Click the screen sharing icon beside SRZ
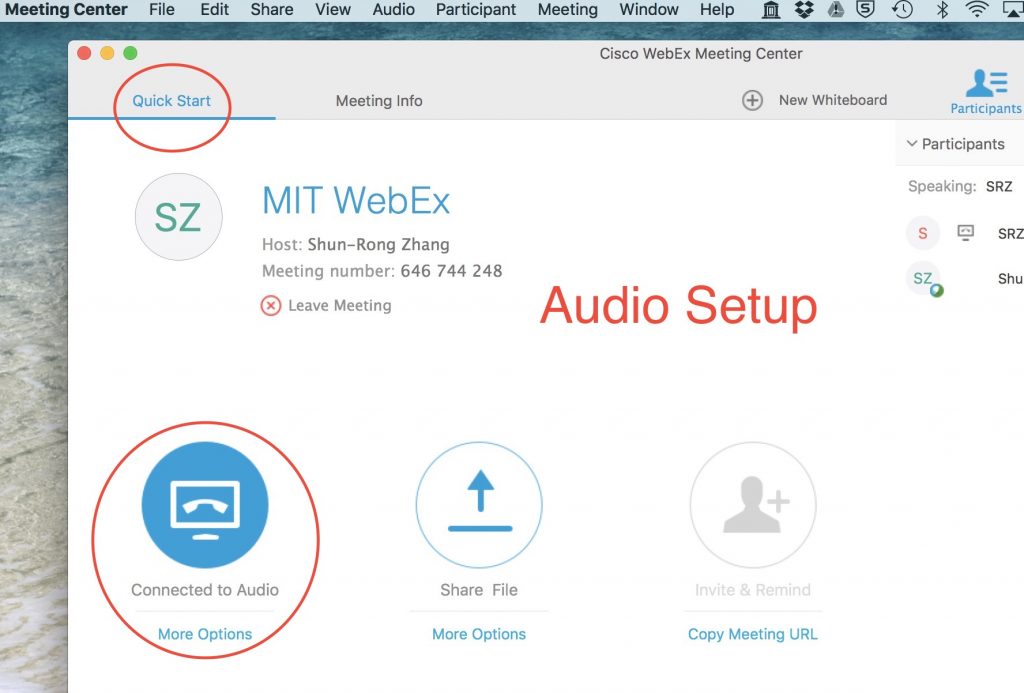The height and width of the screenshot is (693, 1024). (963, 233)
